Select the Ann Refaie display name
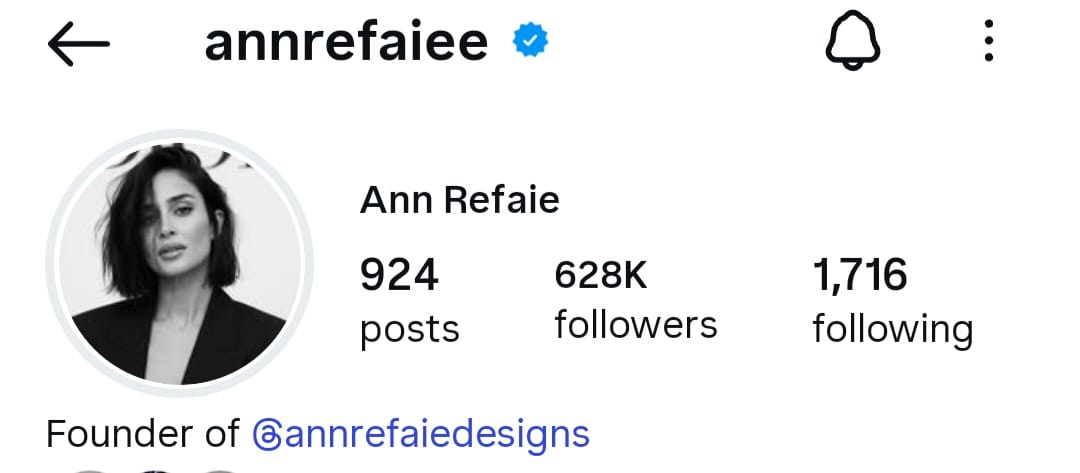1080x473 pixels. pyautogui.click(x=459, y=201)
